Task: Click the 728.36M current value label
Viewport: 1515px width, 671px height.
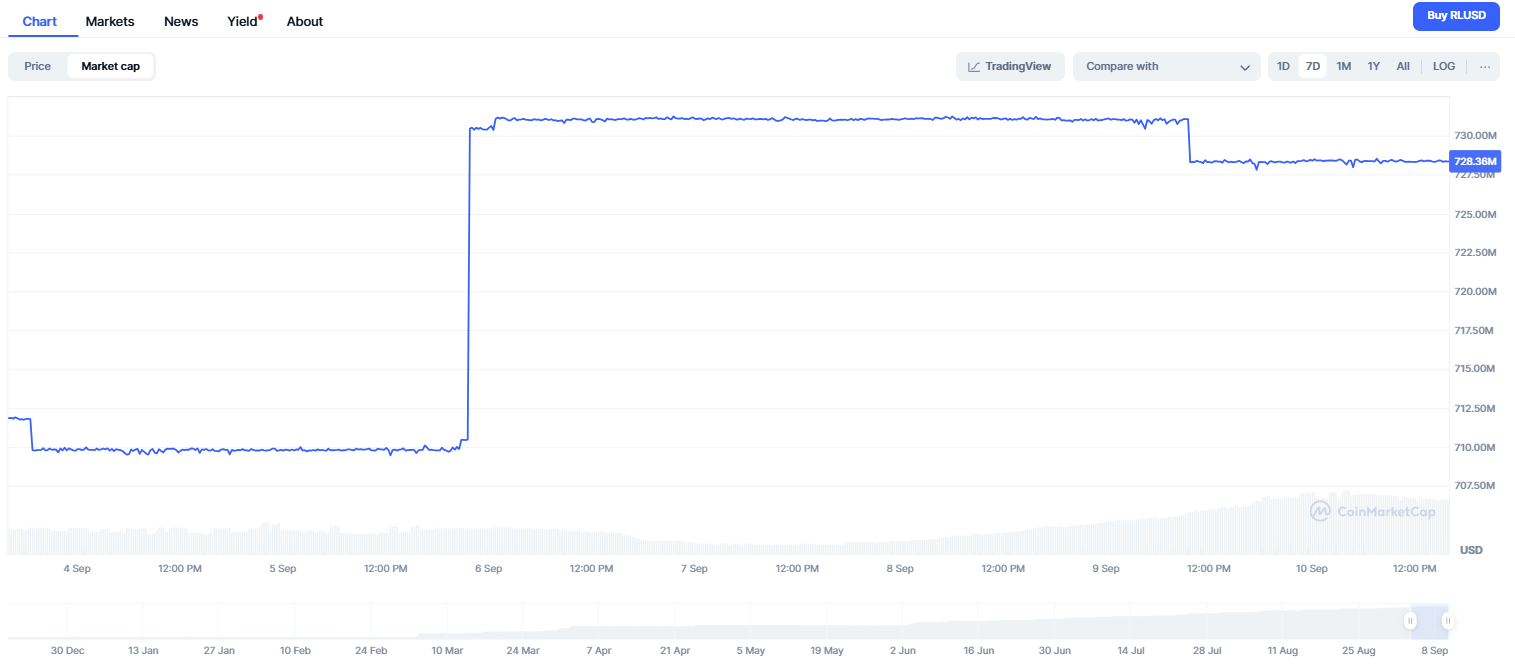Action: pyautogui.click(x=1475, y=161)
